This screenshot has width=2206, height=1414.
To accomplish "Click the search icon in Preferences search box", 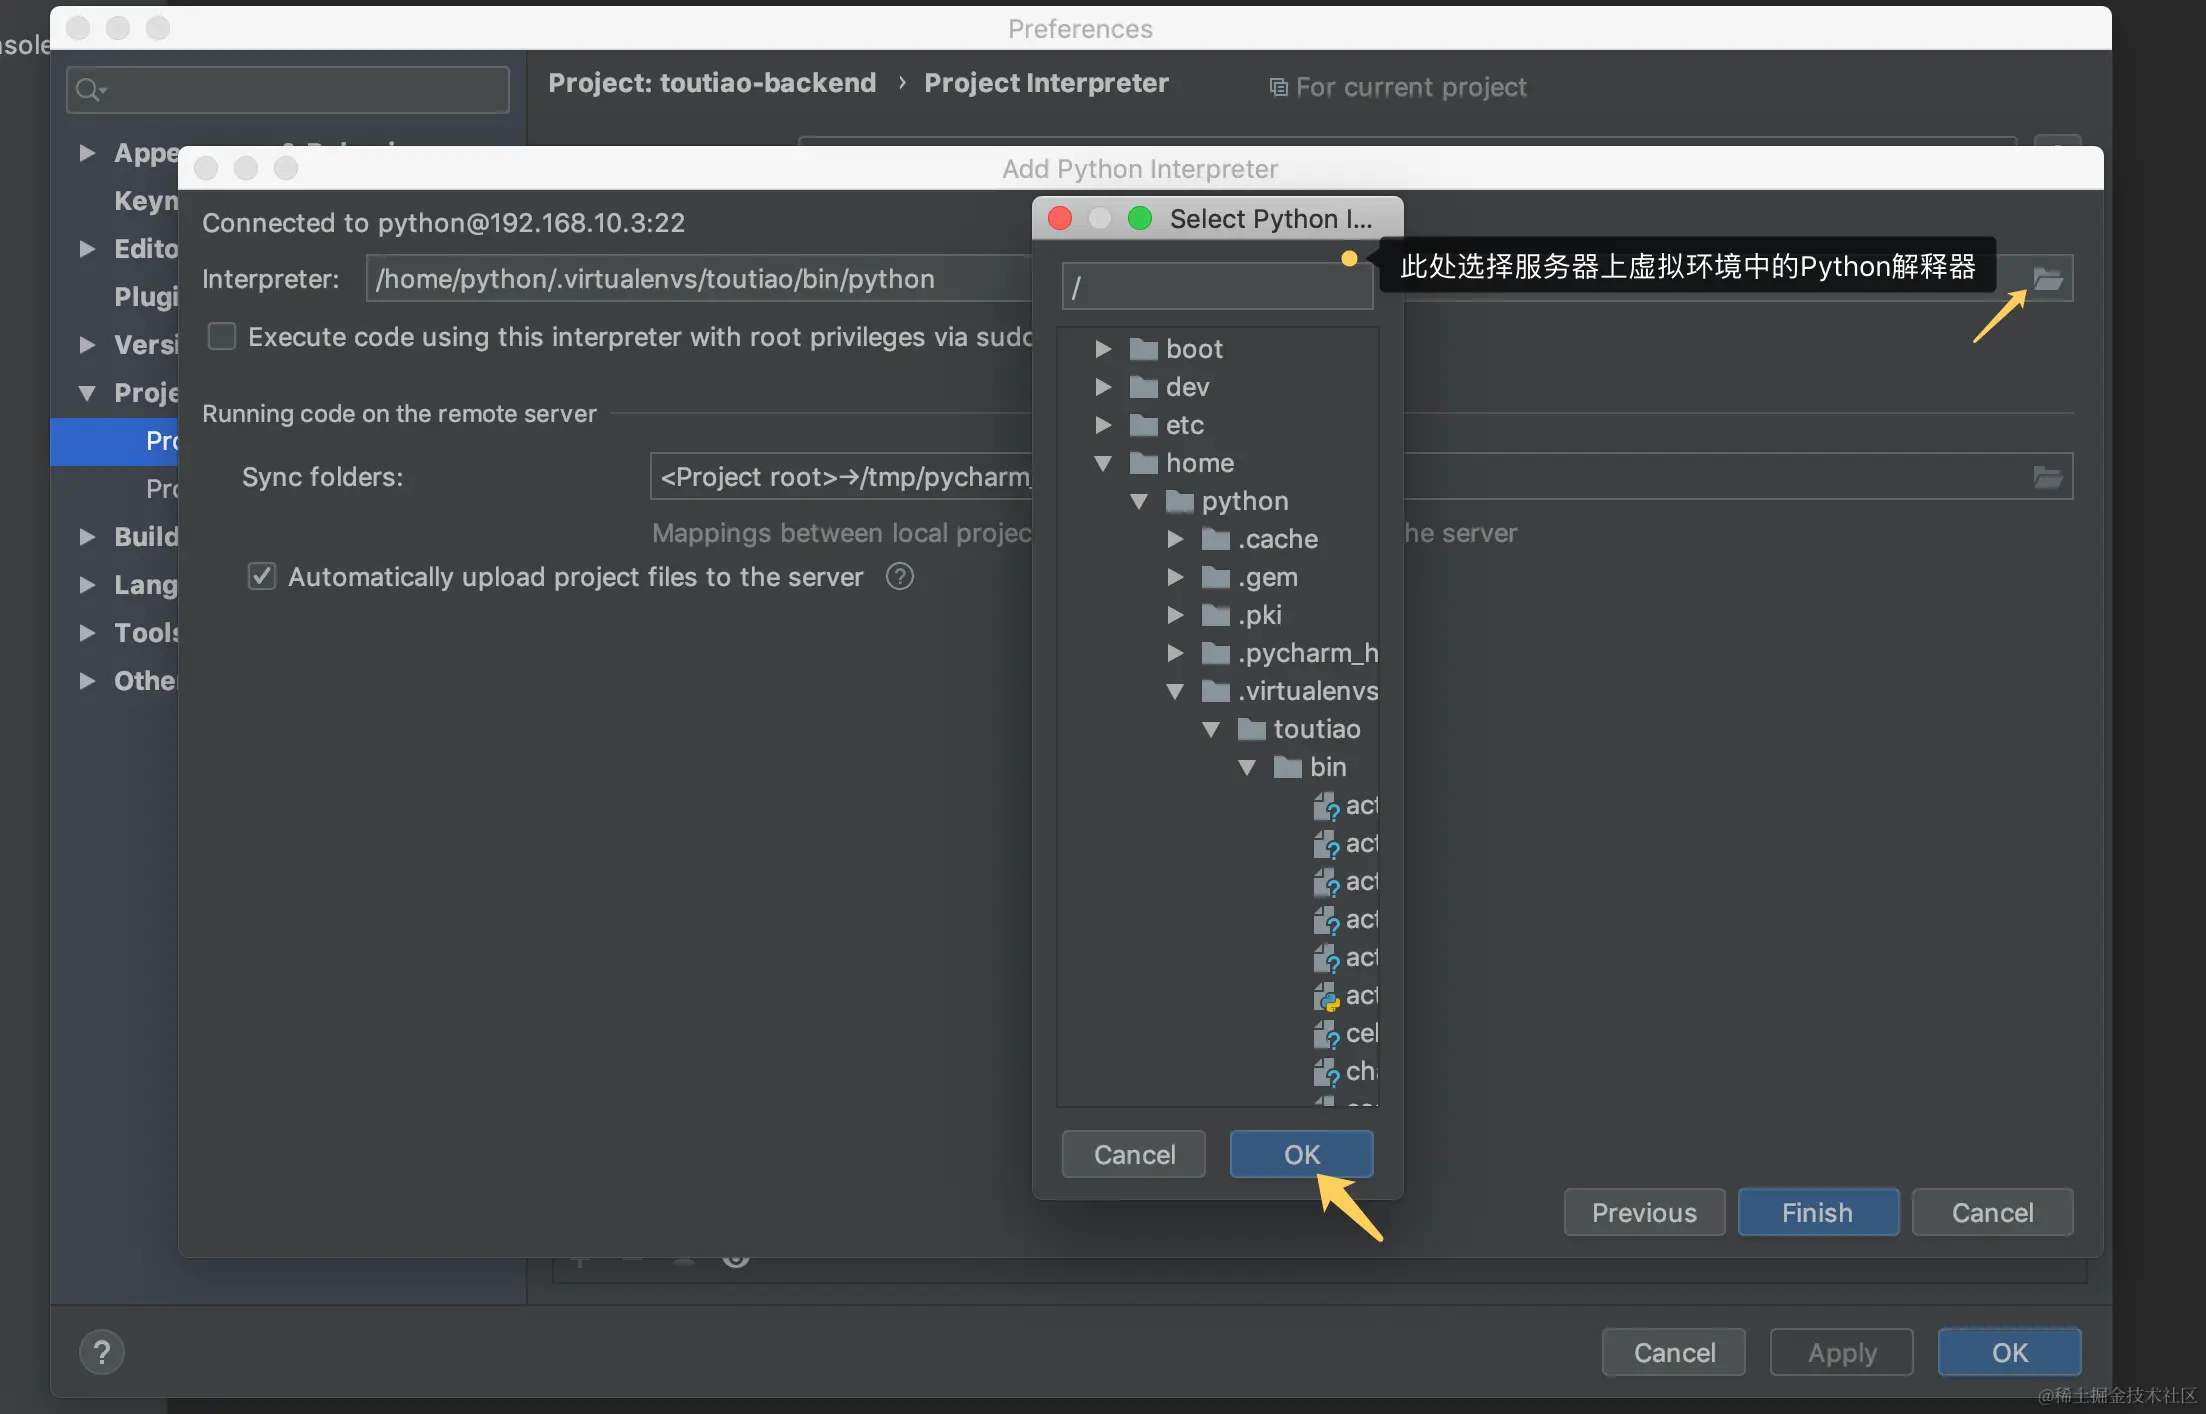I will [89, 90].
